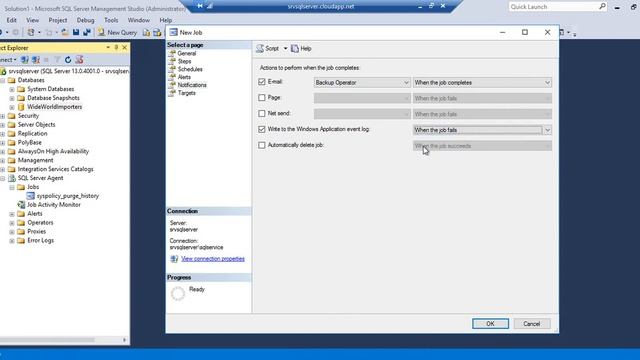The image size is (640, 360).
Task: Click the Quick Launch search field
Action: click(x=553, y=7)
